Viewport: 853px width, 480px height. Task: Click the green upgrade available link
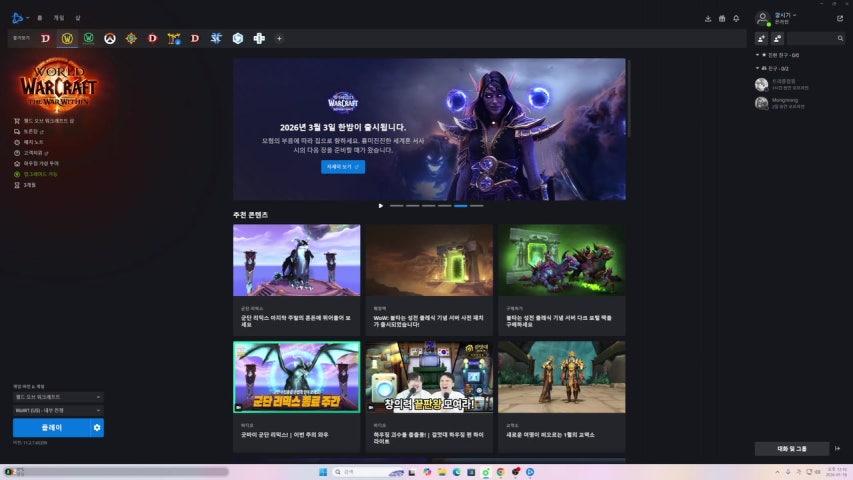[36, 174]
